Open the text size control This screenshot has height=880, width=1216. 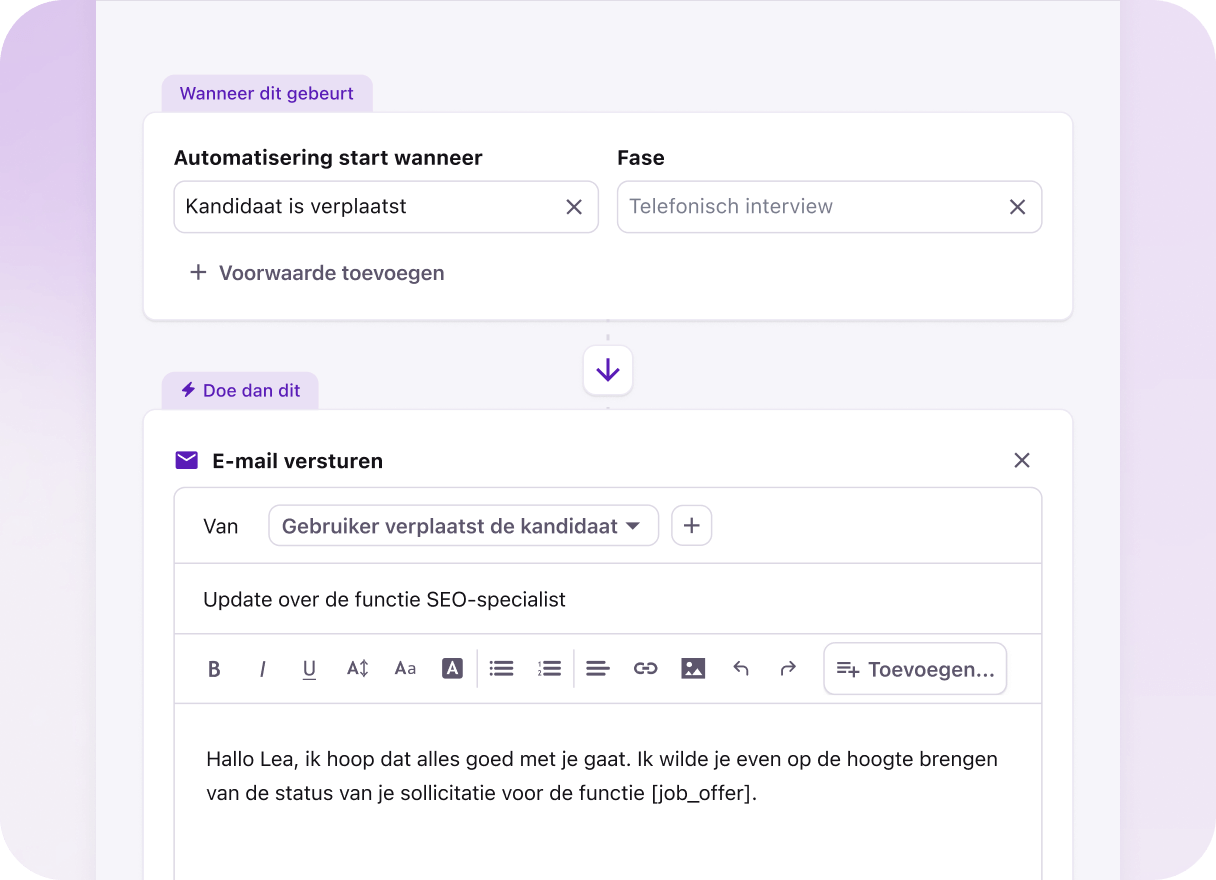[x=357, y=668]
